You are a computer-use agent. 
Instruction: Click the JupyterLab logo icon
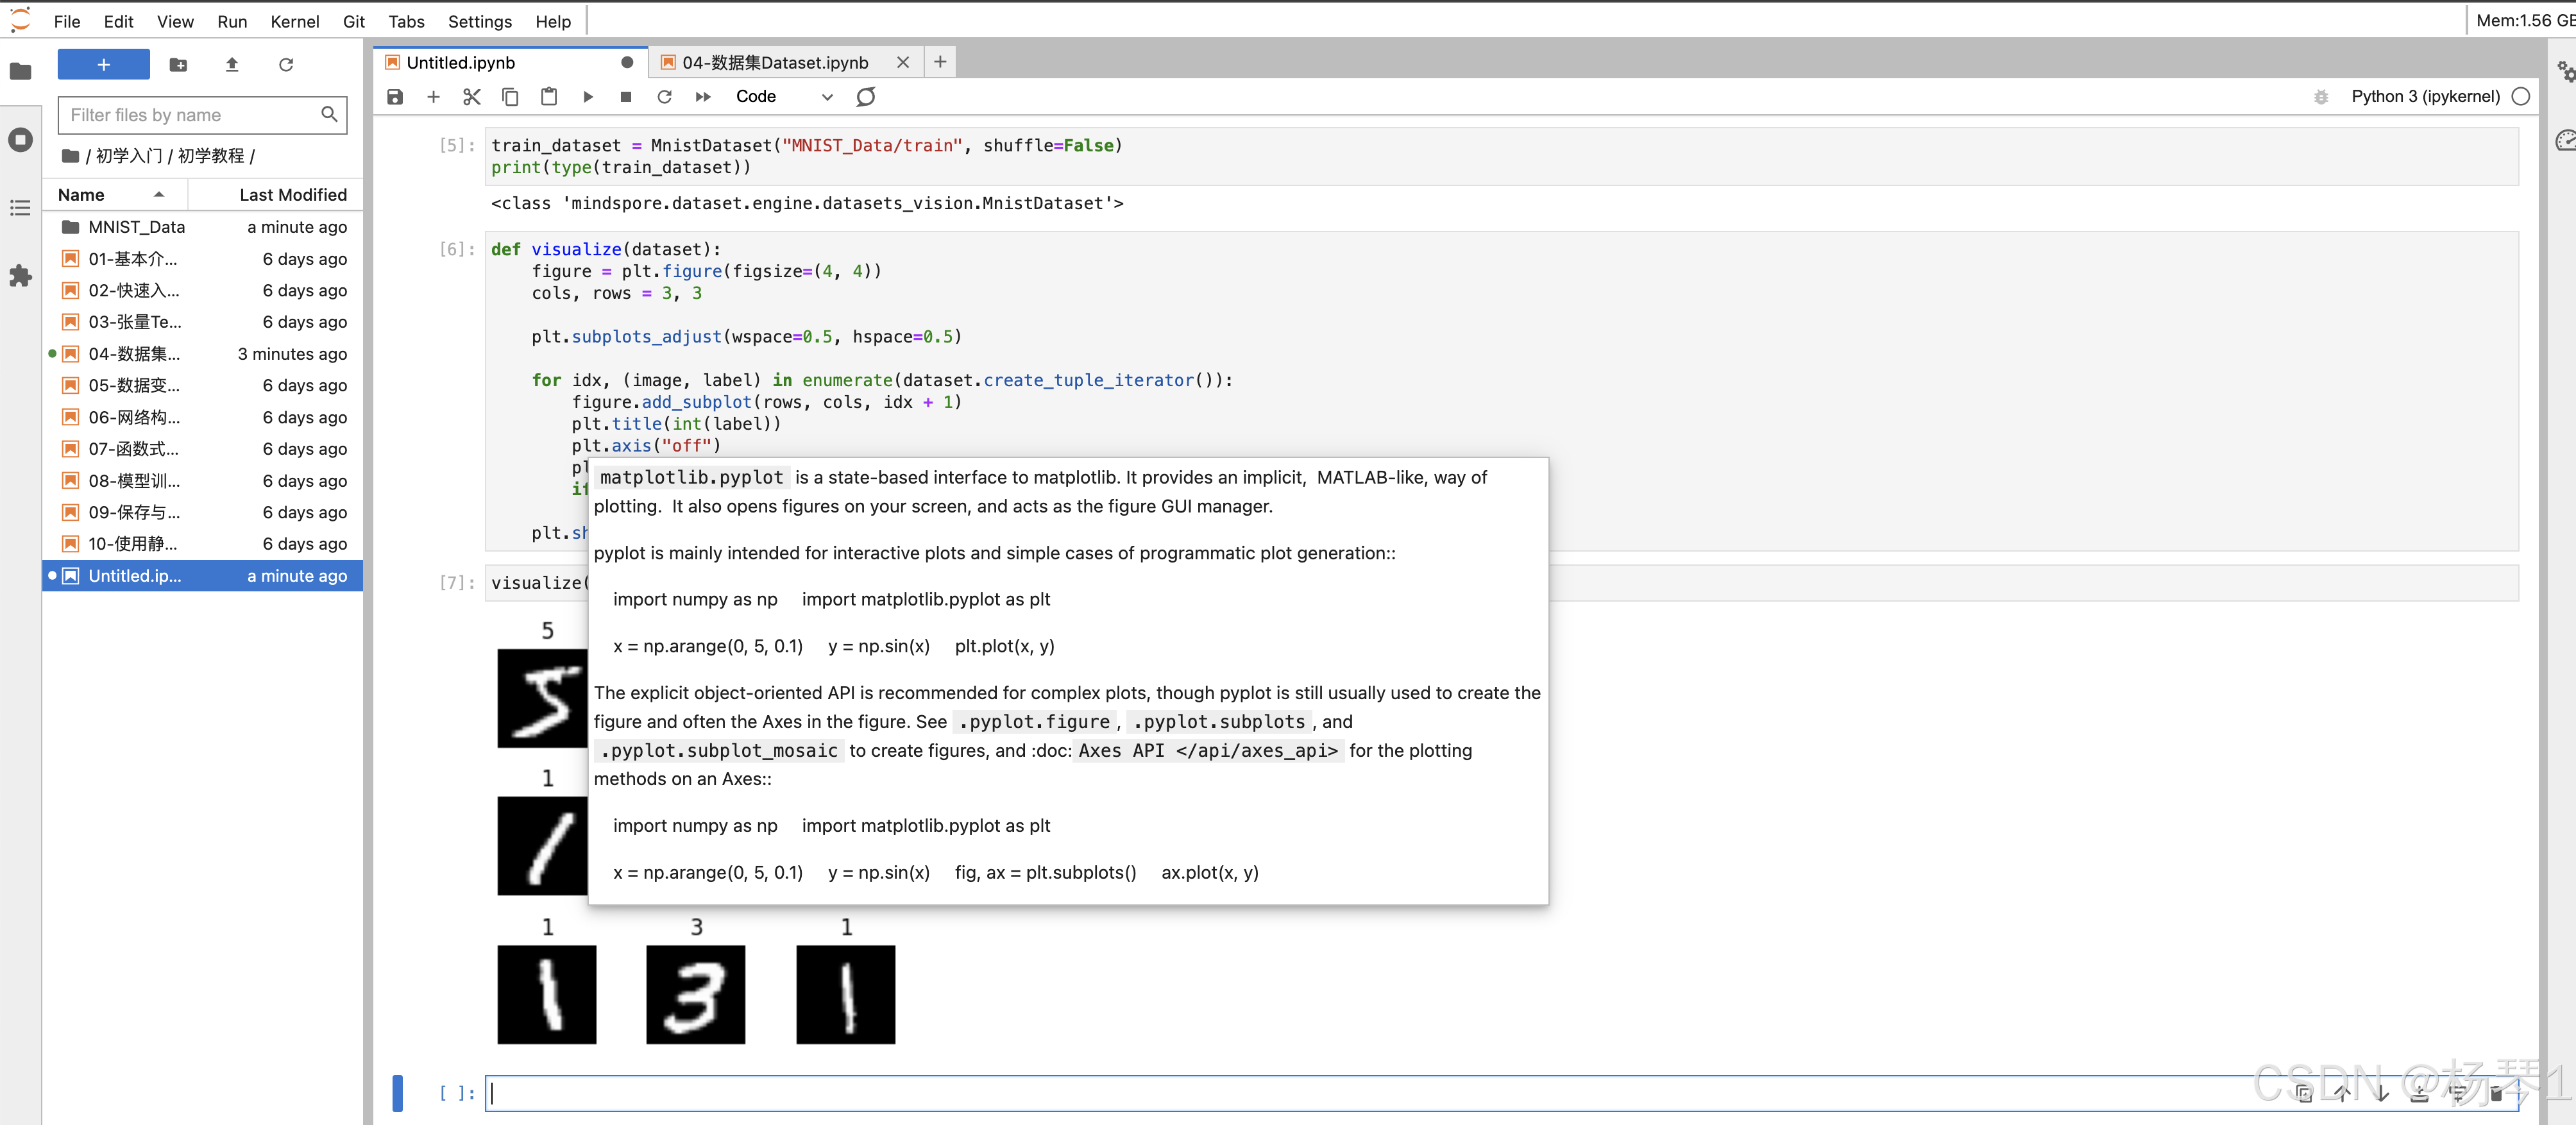(x=20, y=20)
